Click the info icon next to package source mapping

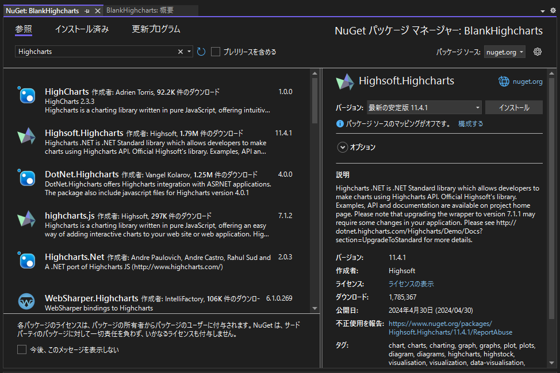[340, 124]
